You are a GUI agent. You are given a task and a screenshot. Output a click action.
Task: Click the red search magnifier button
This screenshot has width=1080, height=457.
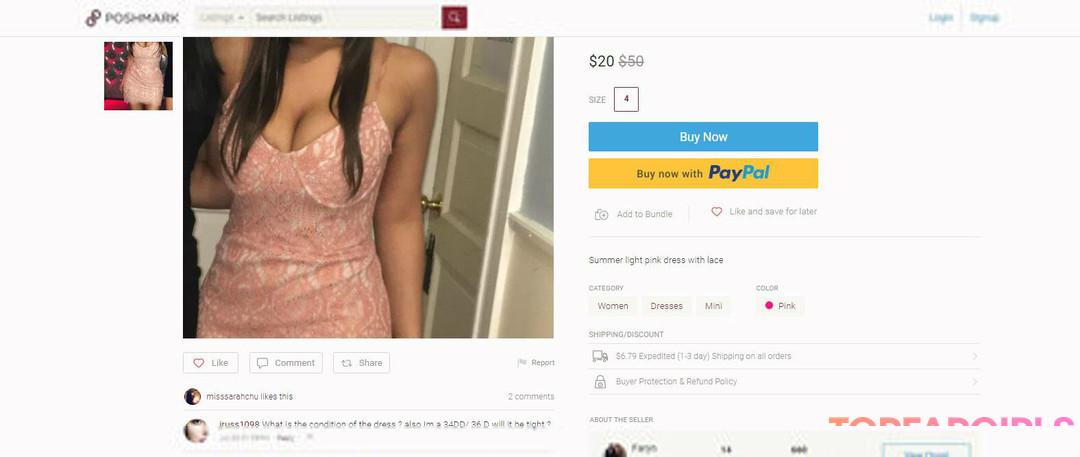(454, 18)
